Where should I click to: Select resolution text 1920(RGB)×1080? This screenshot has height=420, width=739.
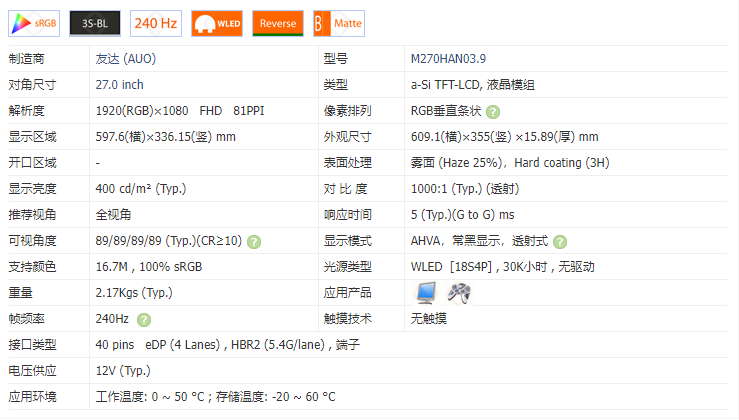pos(142,111)
